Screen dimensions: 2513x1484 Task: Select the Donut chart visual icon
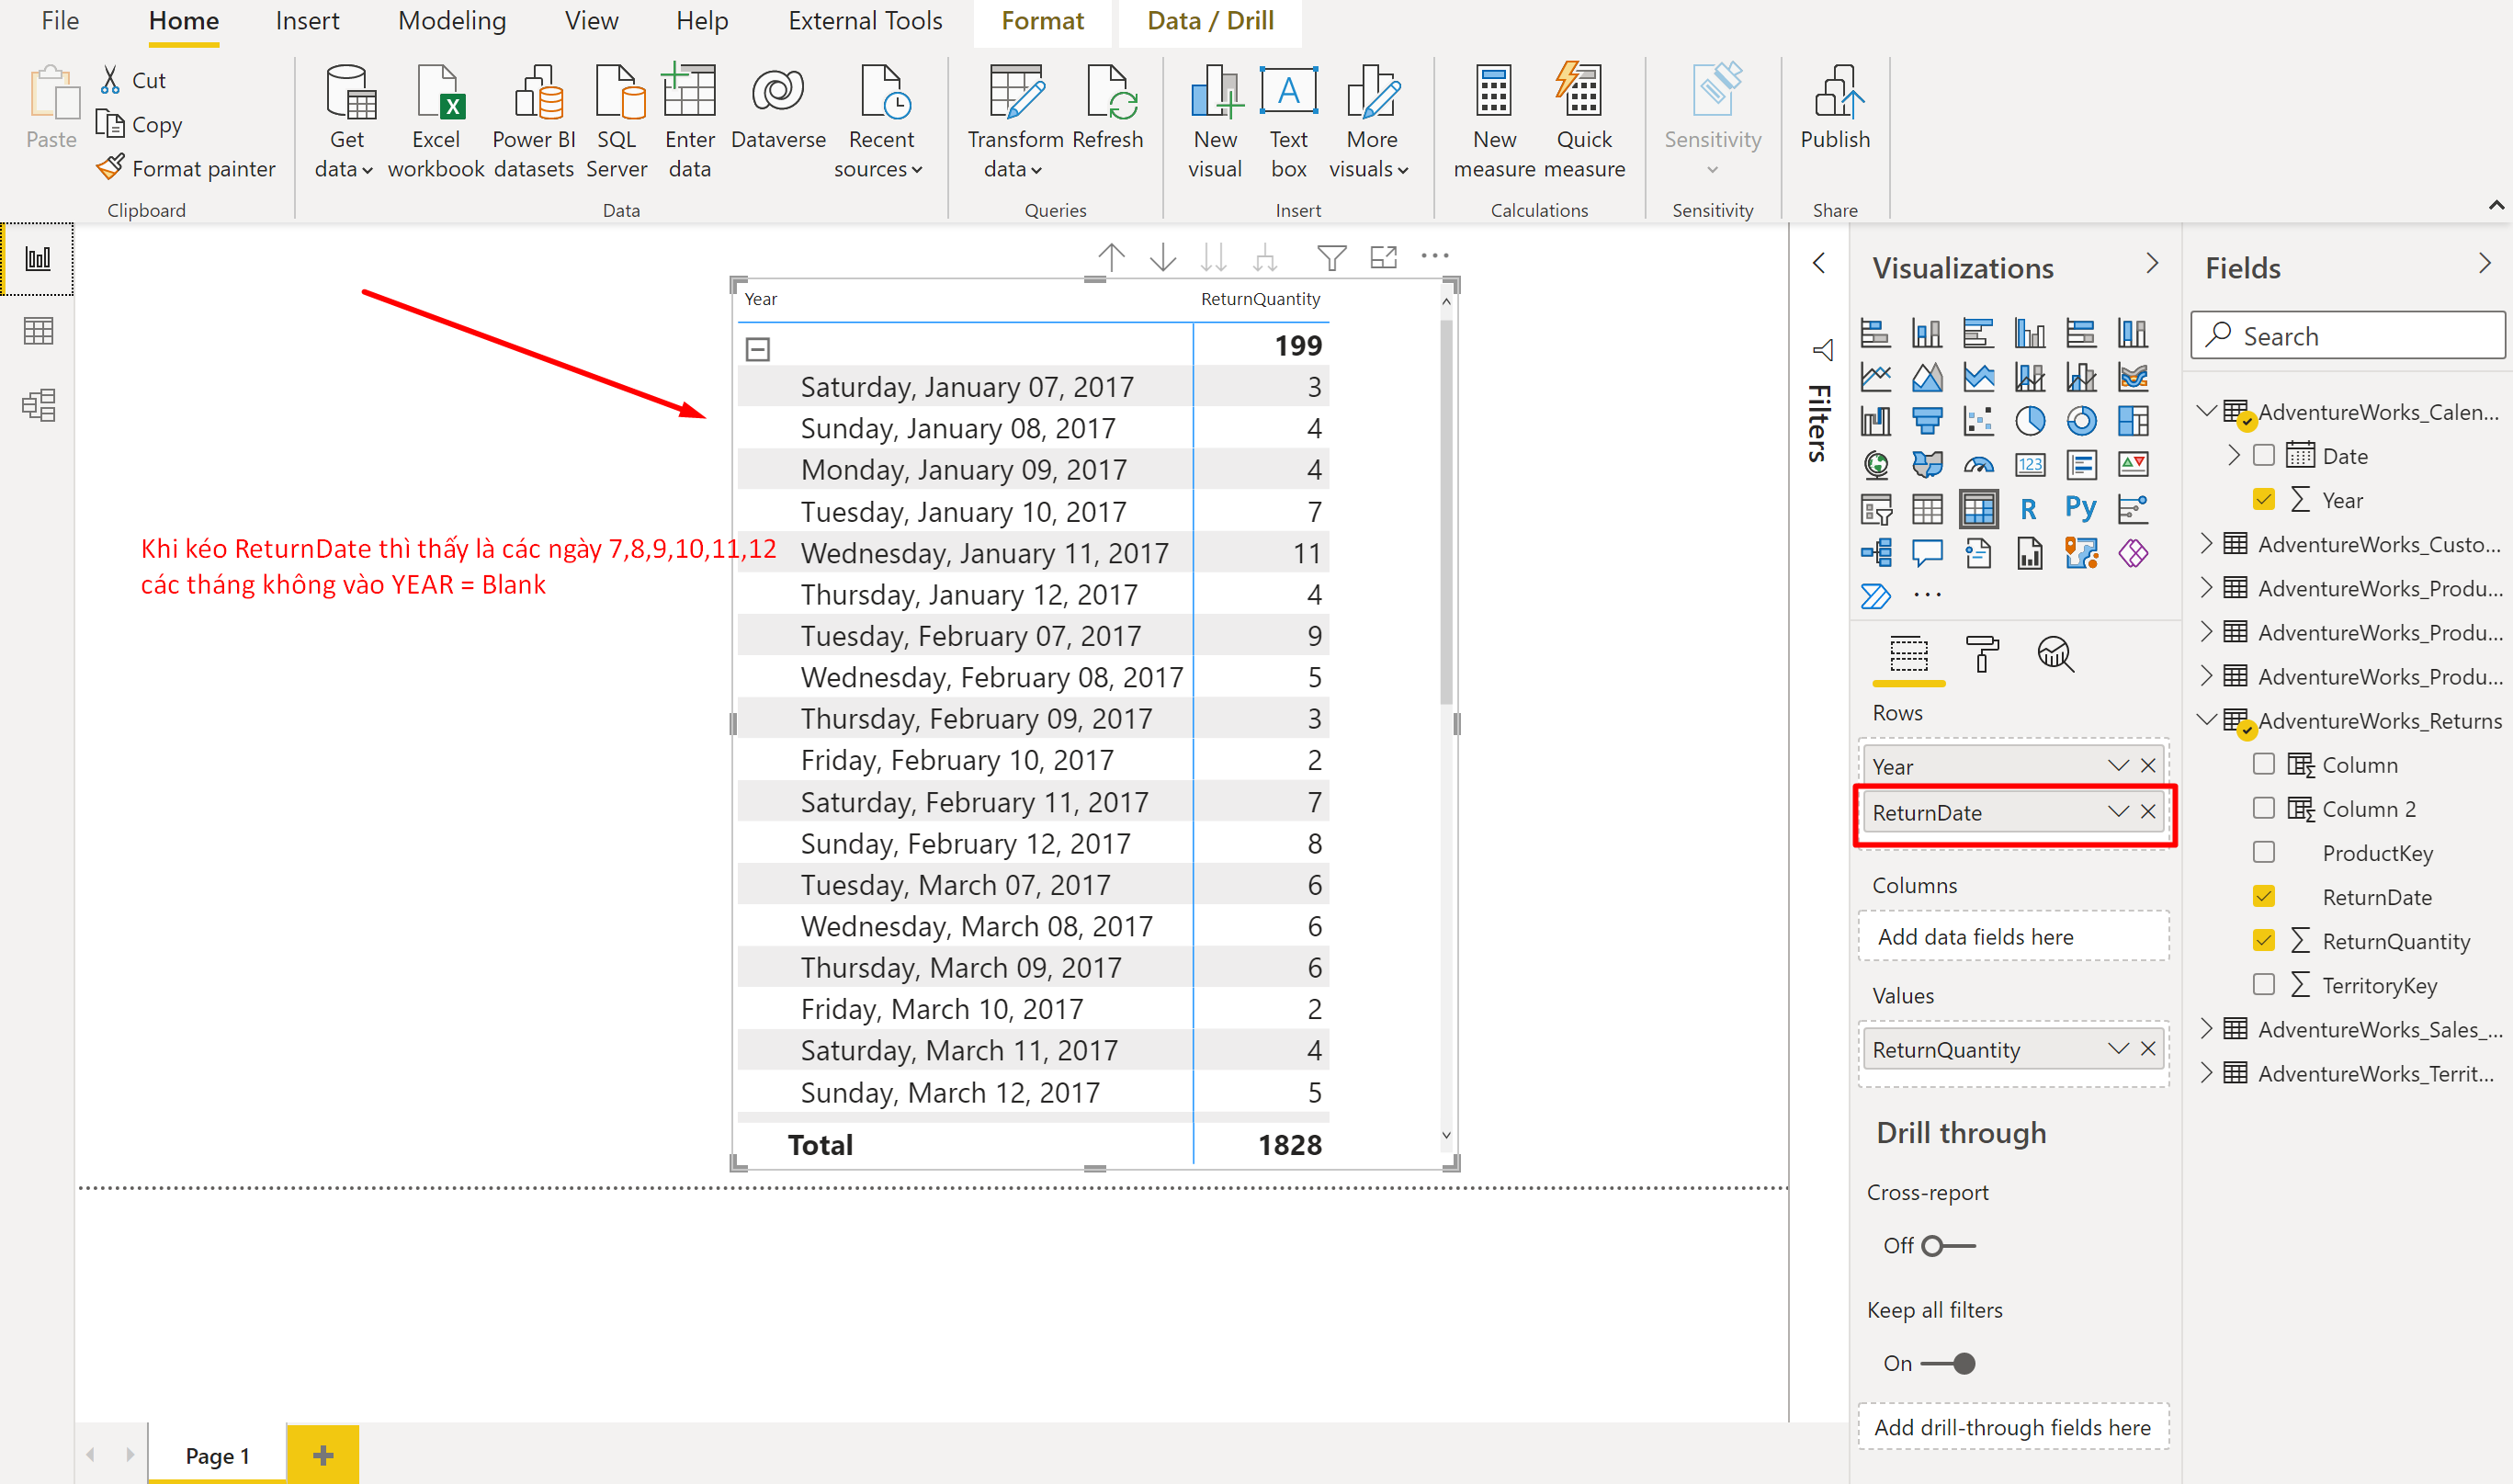click(x=2081, y=421)
